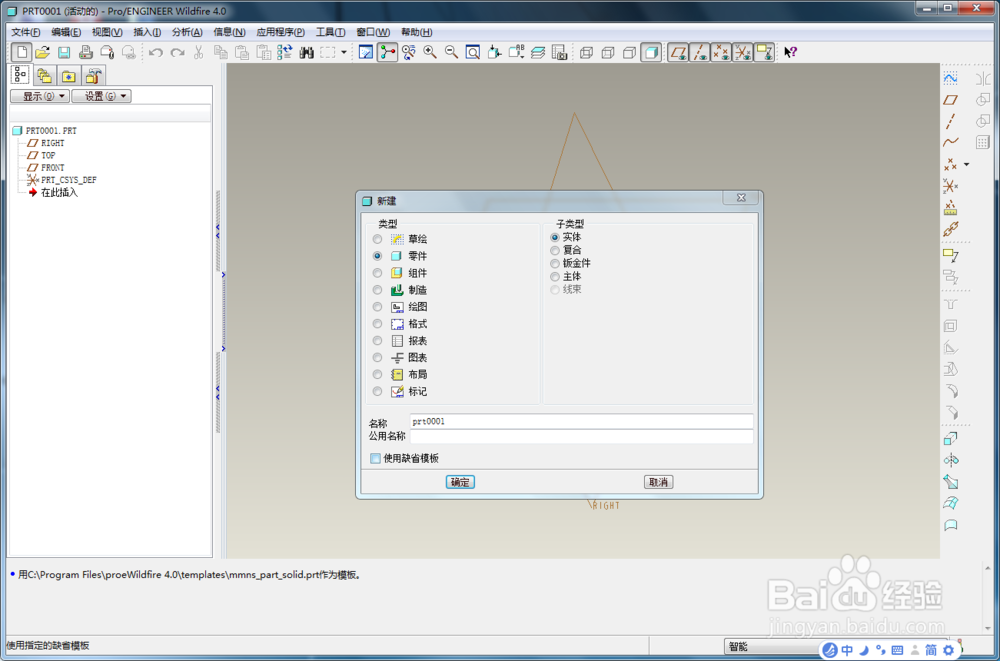1000x661 pixels.
Task: Click the Datum Plane tool in right toolbar
Action: [950, 100]
